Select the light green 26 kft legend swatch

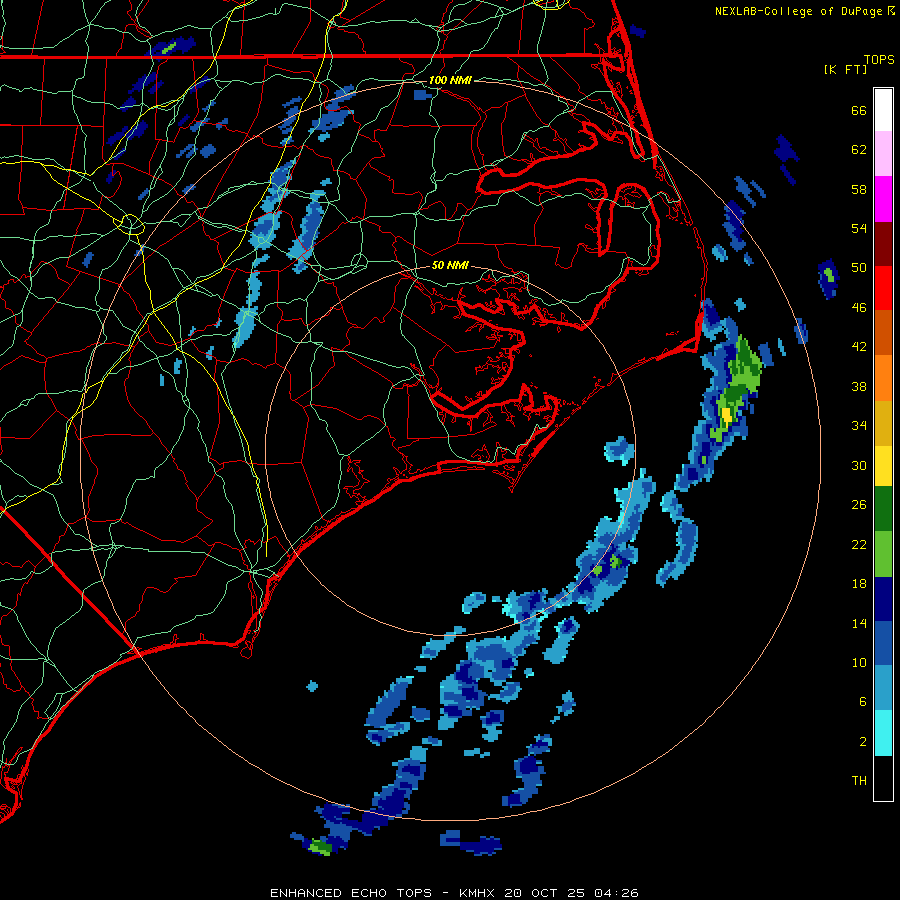883,554
